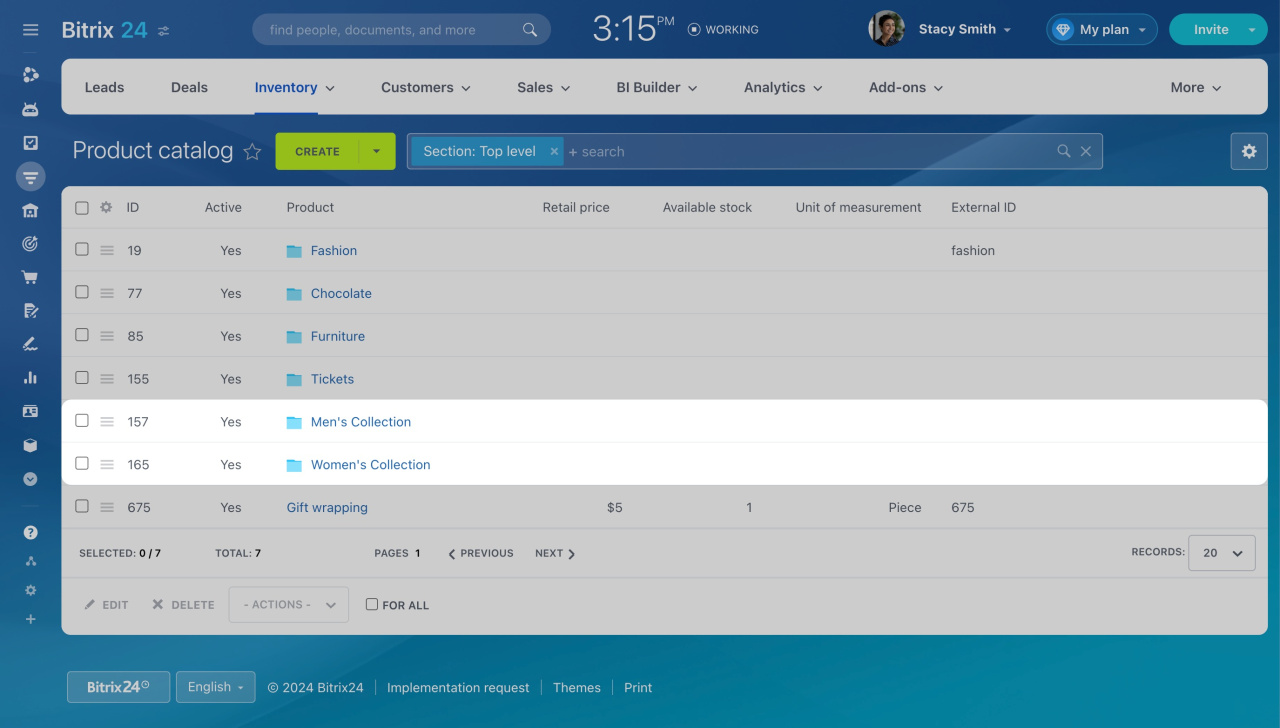The height and width of the screenshot is (728, 1280).
Task: Click the search magnifier in filter bar
Action: (x=1064, y=151)
